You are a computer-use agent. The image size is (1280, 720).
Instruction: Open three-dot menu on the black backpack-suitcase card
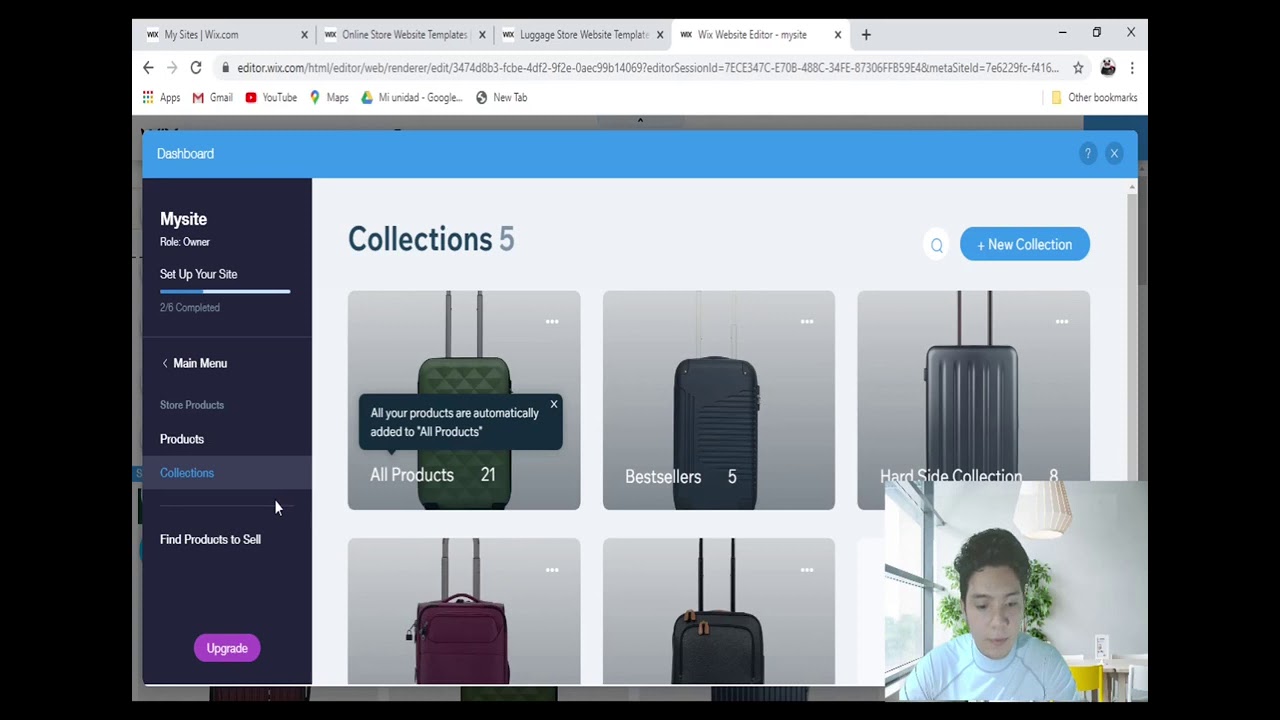807,570
